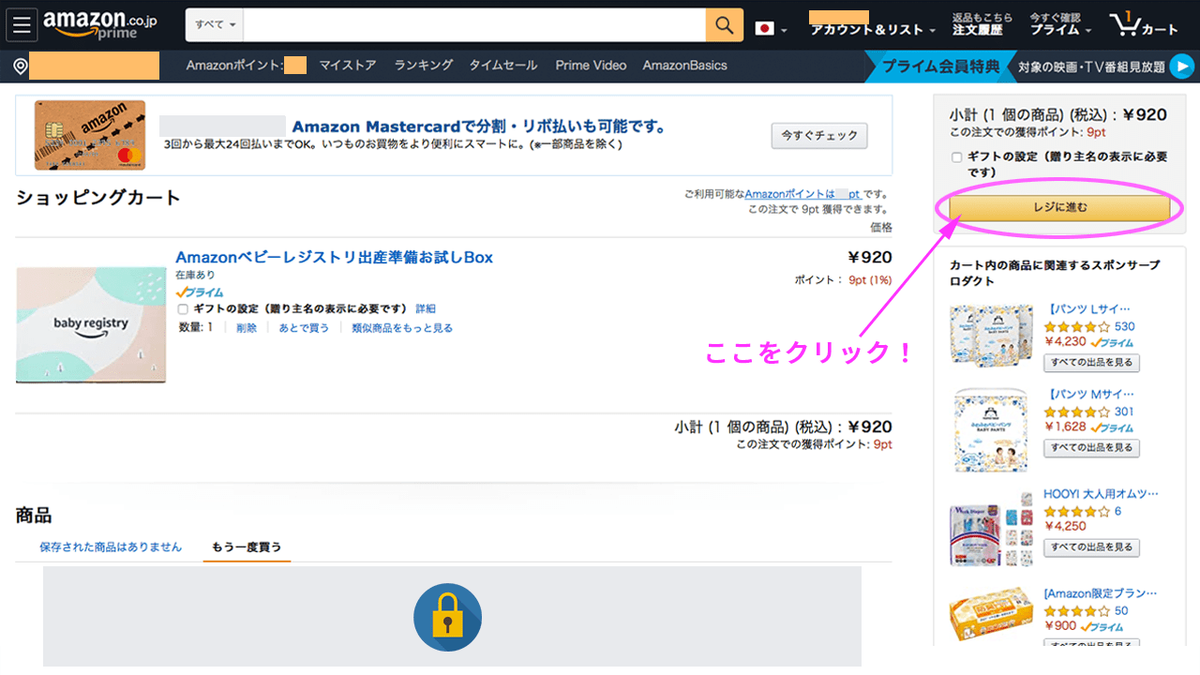Click the delivery location pin icon
Image resolution: width=1200 pixels, height=675 pixels.
click(19, 67)
